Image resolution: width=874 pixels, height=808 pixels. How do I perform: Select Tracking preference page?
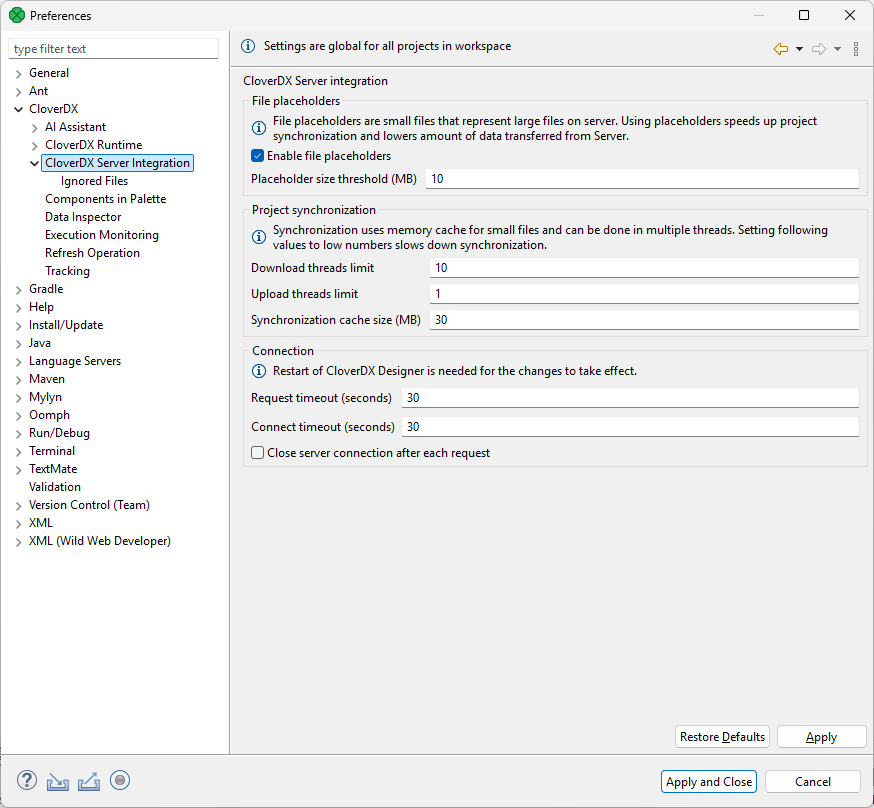(x=67, y=271)
